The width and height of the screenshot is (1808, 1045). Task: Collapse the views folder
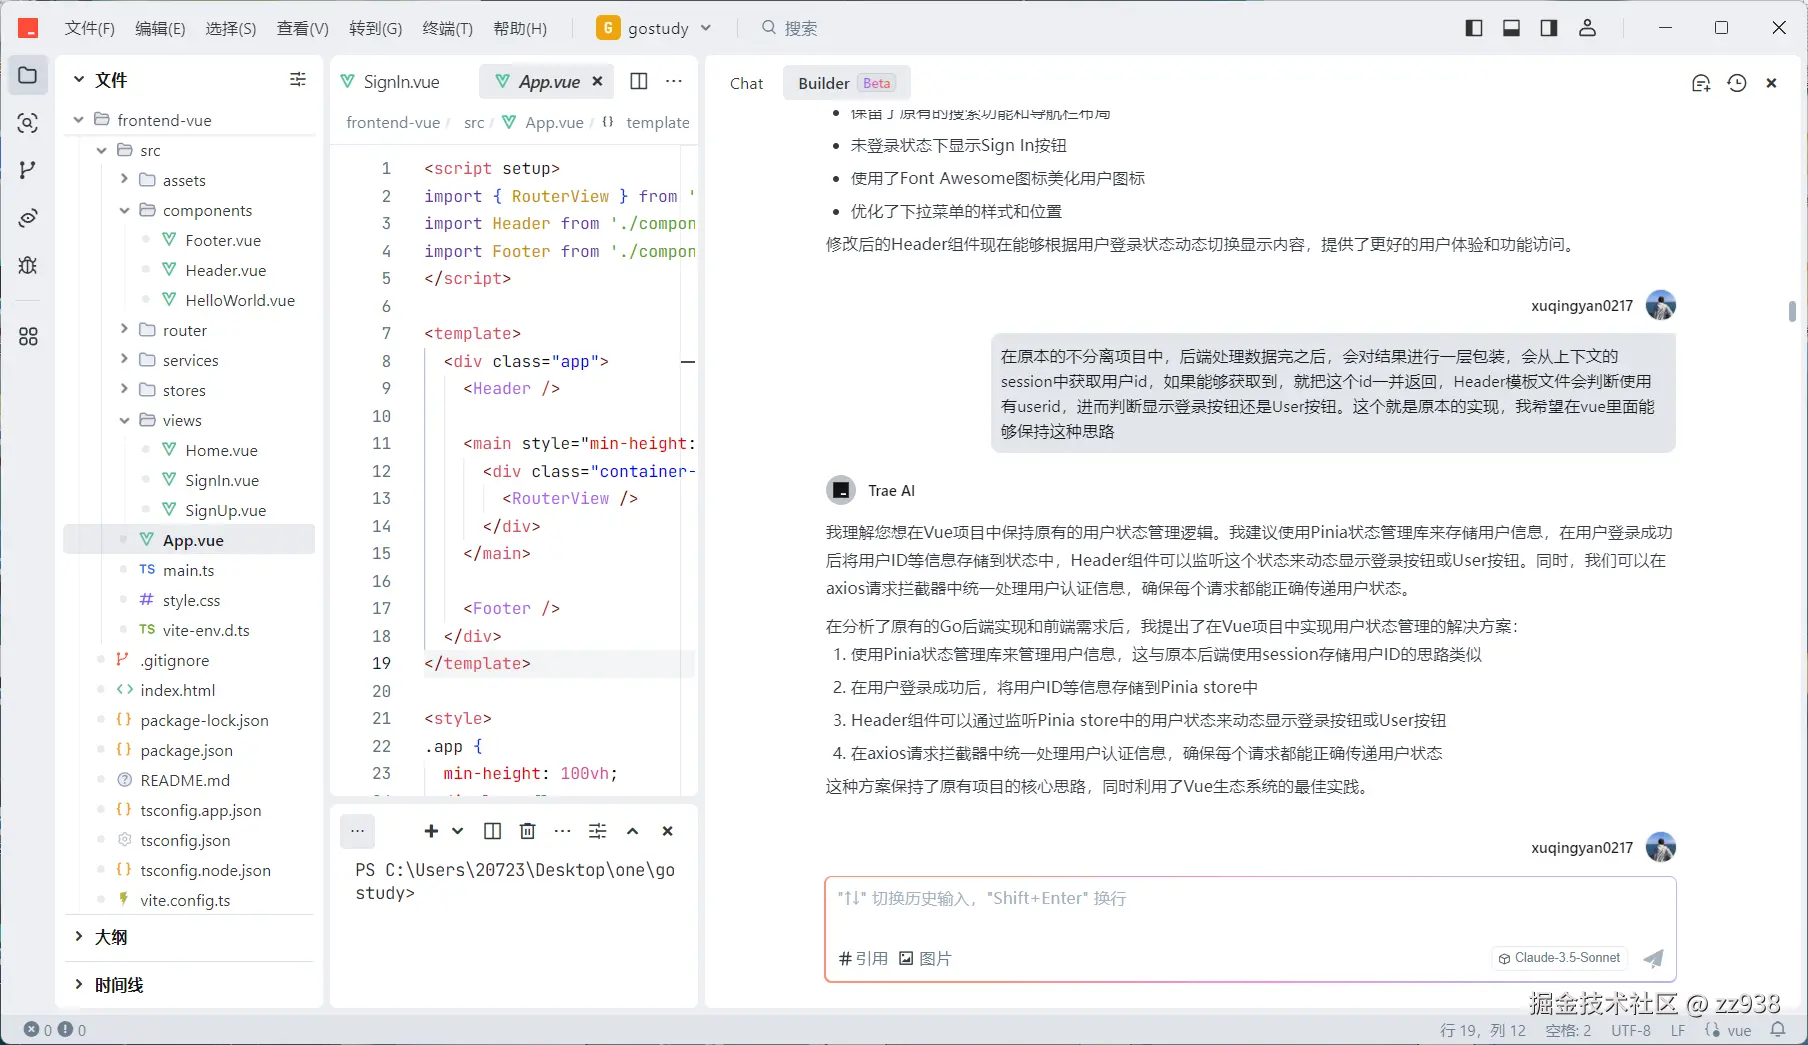[124, 420]
